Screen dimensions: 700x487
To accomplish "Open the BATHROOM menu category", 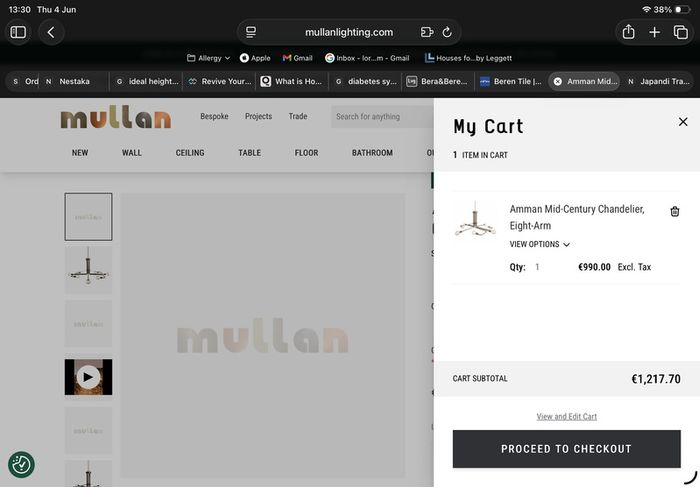I will (x=372, y=153).
